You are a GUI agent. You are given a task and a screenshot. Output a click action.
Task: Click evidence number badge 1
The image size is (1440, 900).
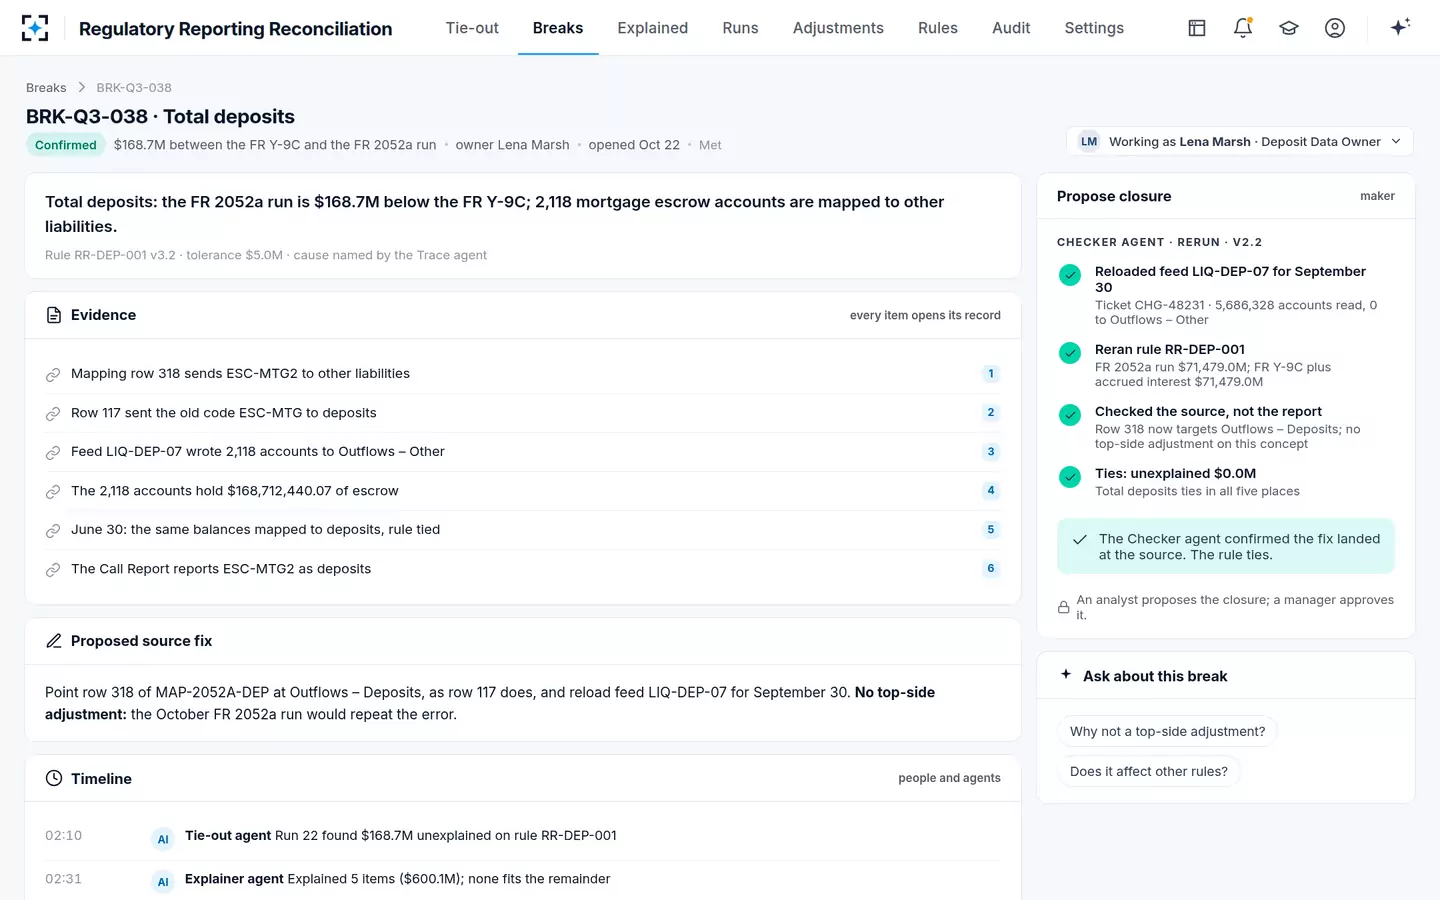(x=991, y=374)
